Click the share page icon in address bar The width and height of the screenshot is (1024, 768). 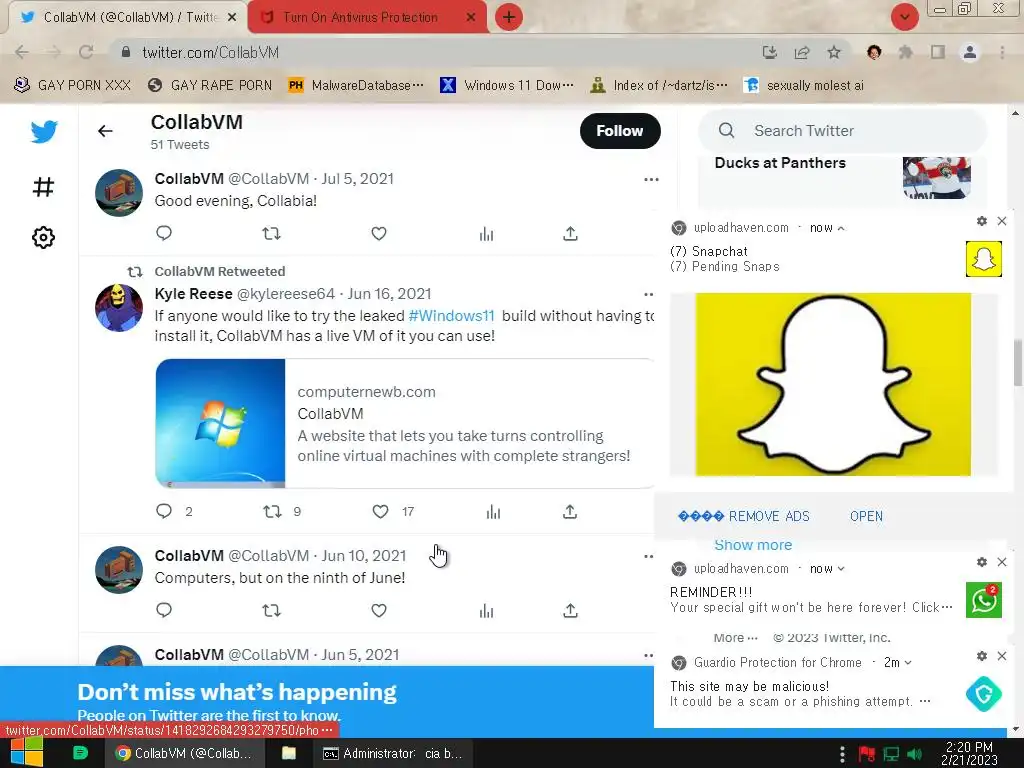click(x=802, y=52)
